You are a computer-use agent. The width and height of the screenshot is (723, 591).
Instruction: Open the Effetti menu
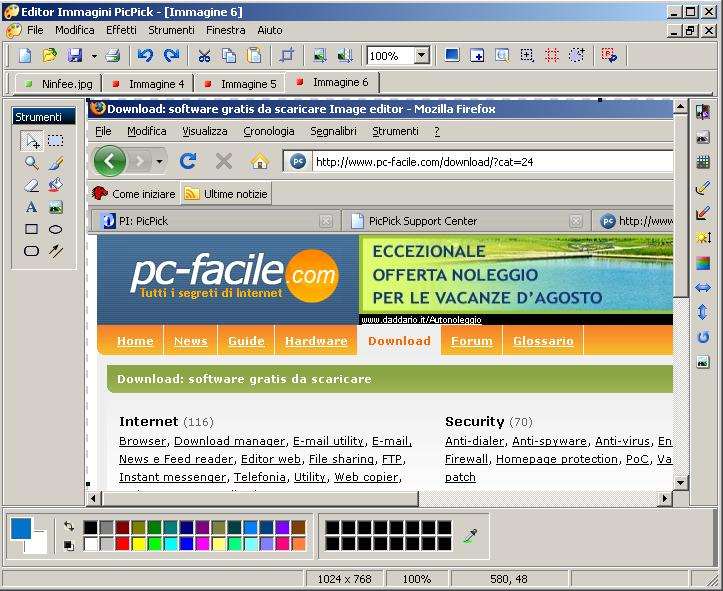point(121,30)
